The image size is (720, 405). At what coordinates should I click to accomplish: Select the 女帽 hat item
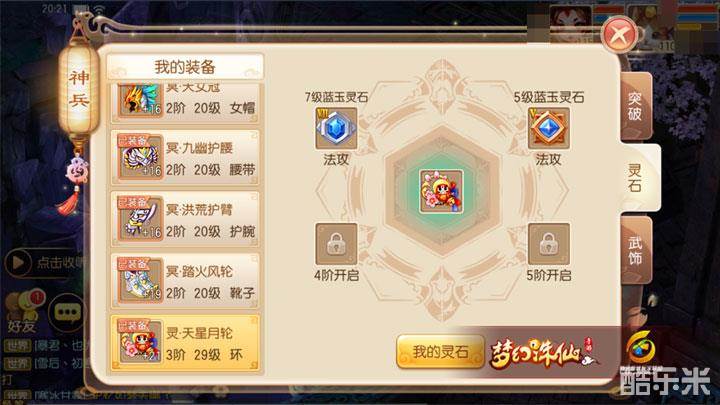coord(185,103)
